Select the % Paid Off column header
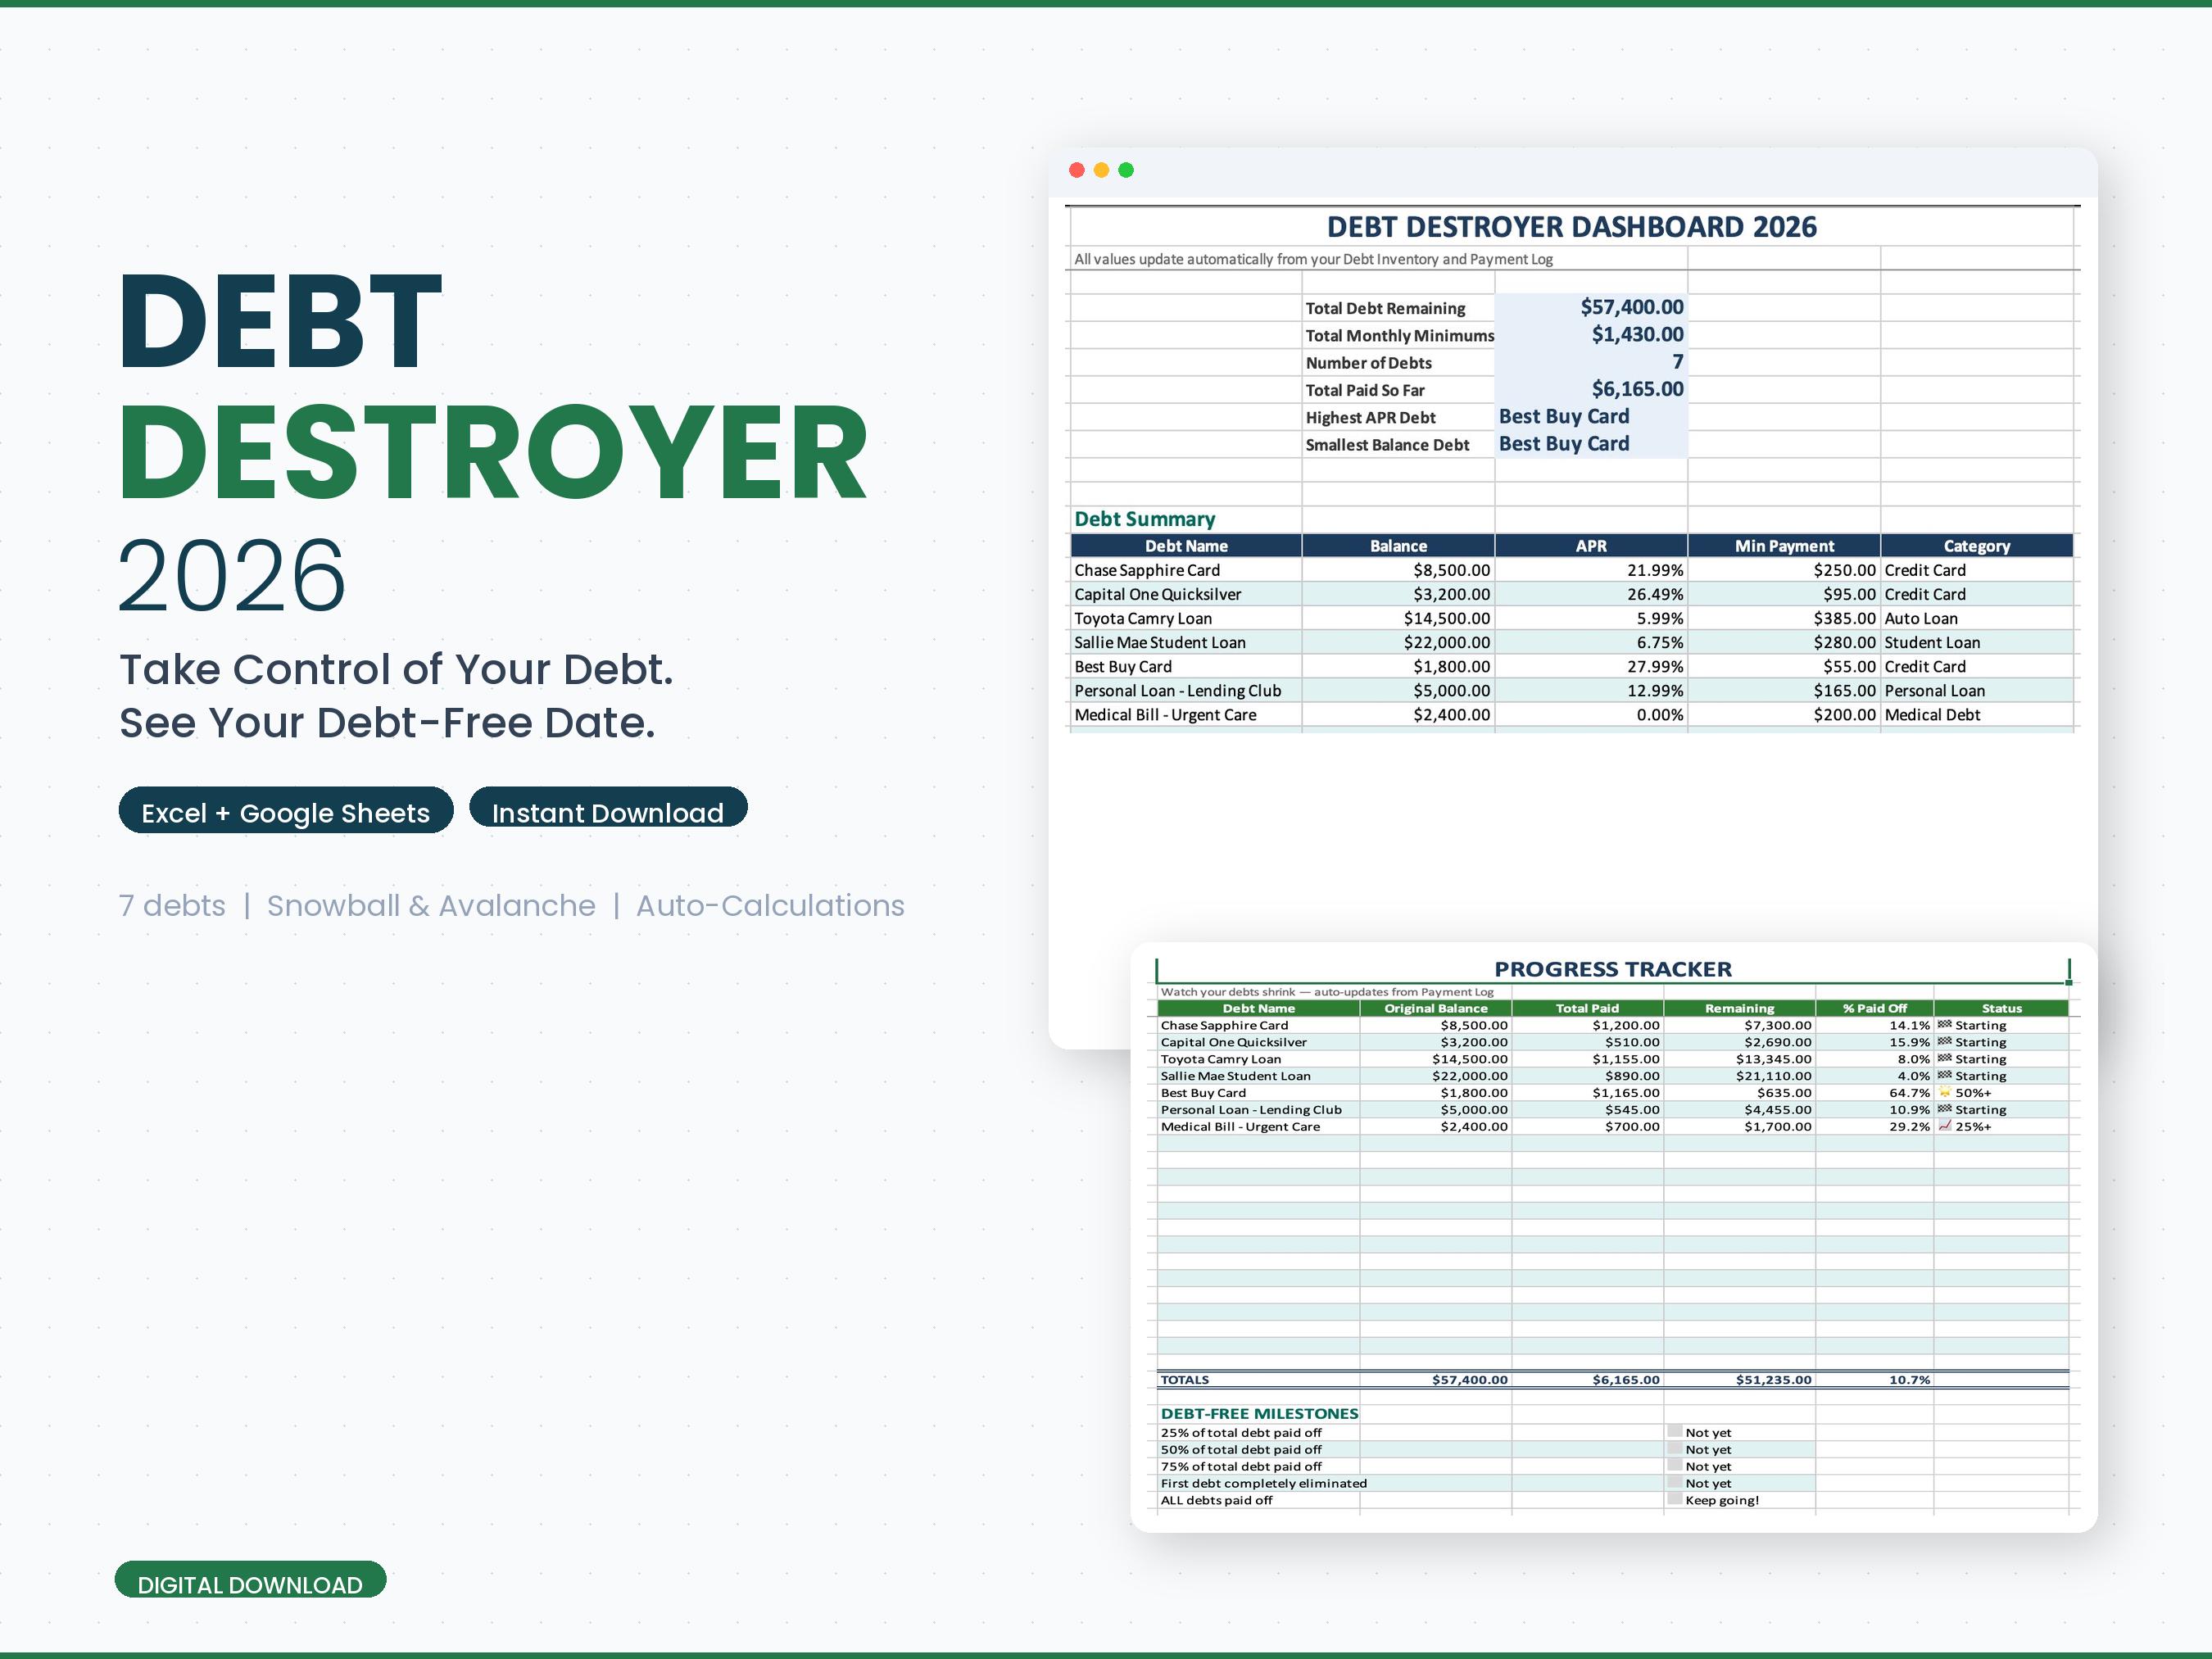This screenshot has width=2212, height=1659. tap(1875, 1008)
